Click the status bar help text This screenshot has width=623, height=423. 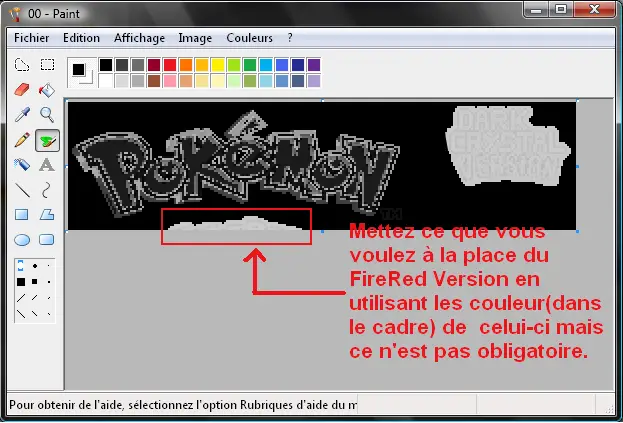coord(183,405)
